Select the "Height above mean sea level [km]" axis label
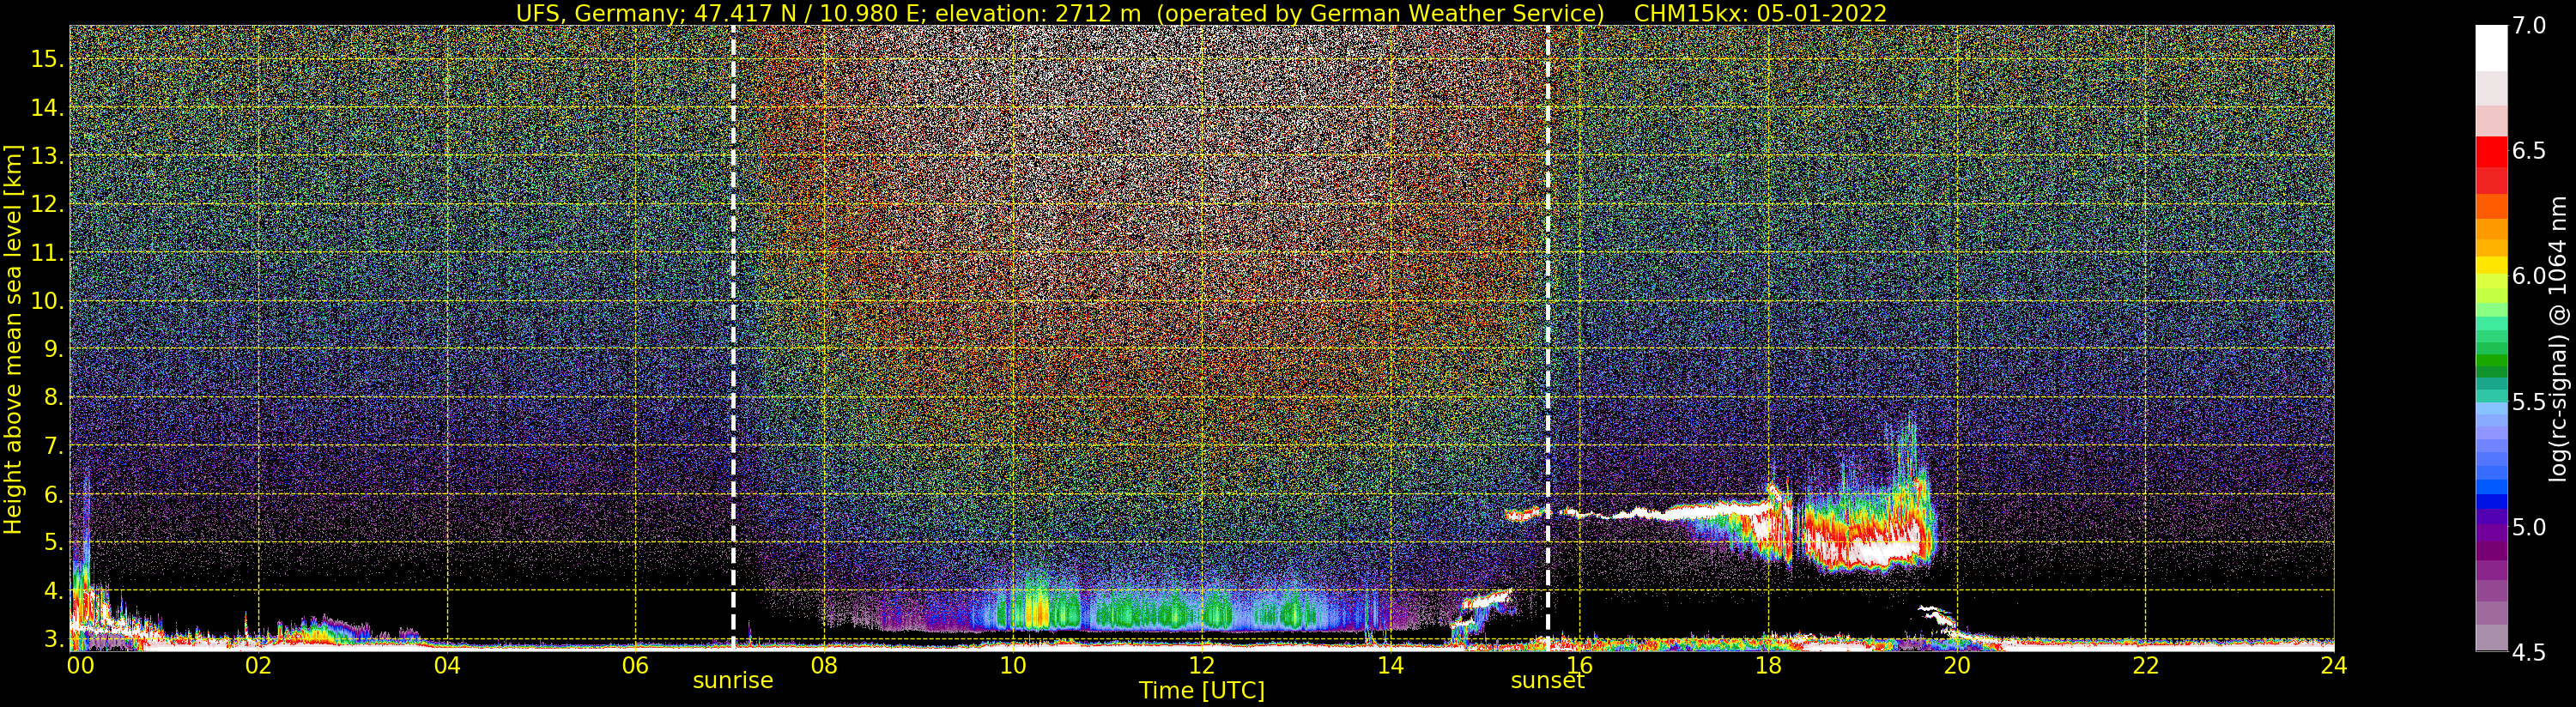Viewport: 2576px width, 707px height. pyautogui.click(x=13, y=339)
